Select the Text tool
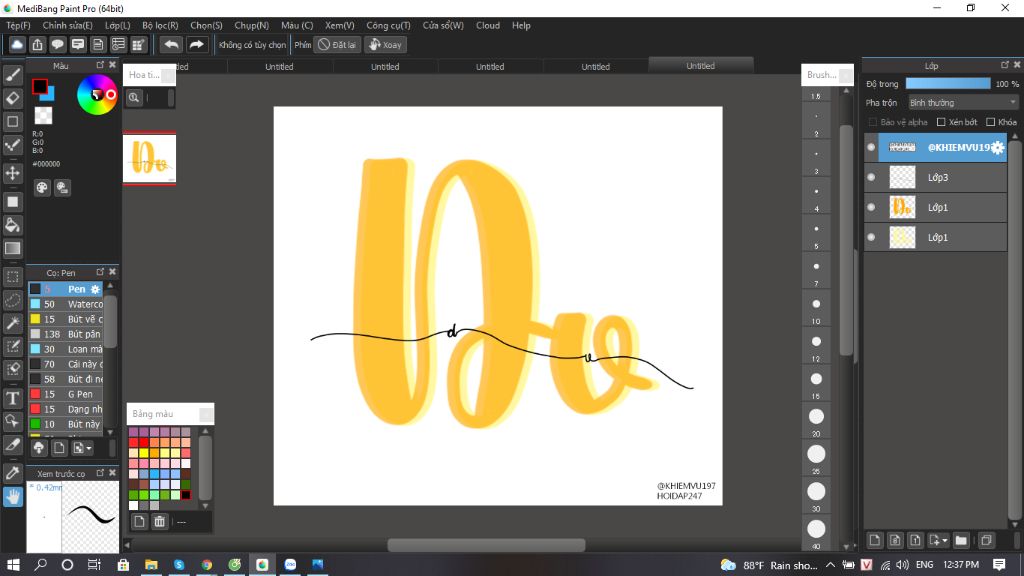Screen dimensions: 1024x576 click(12, 398)
